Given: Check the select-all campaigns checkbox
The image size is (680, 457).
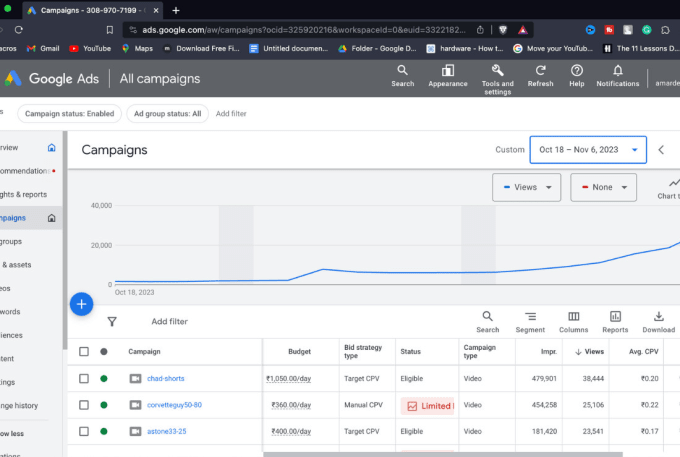Looking at the screenshot, I should (84, 351).
